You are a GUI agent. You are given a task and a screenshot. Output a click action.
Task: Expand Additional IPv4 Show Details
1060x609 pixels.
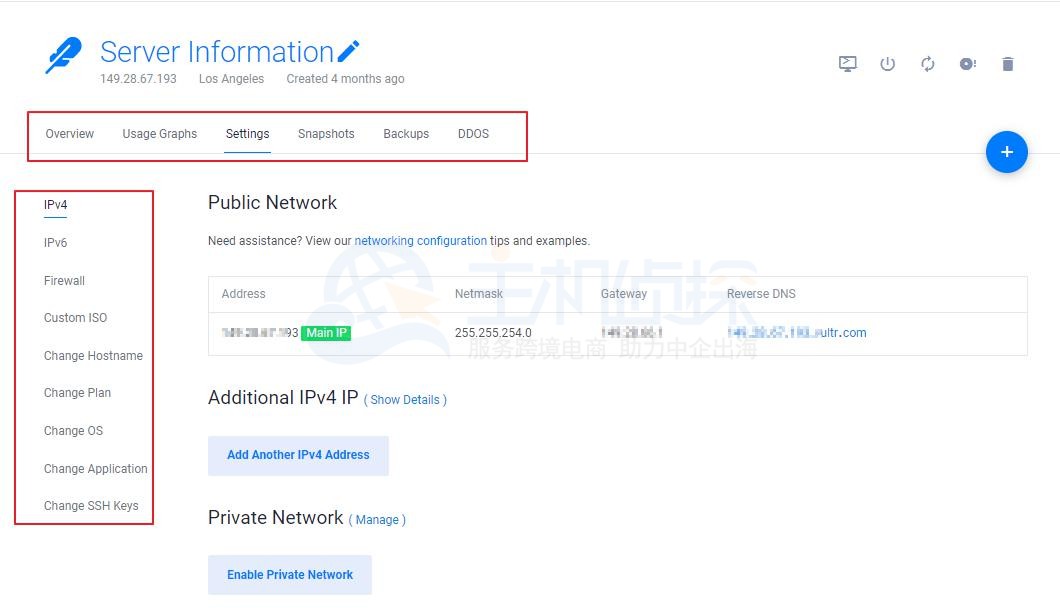(405, 400)
